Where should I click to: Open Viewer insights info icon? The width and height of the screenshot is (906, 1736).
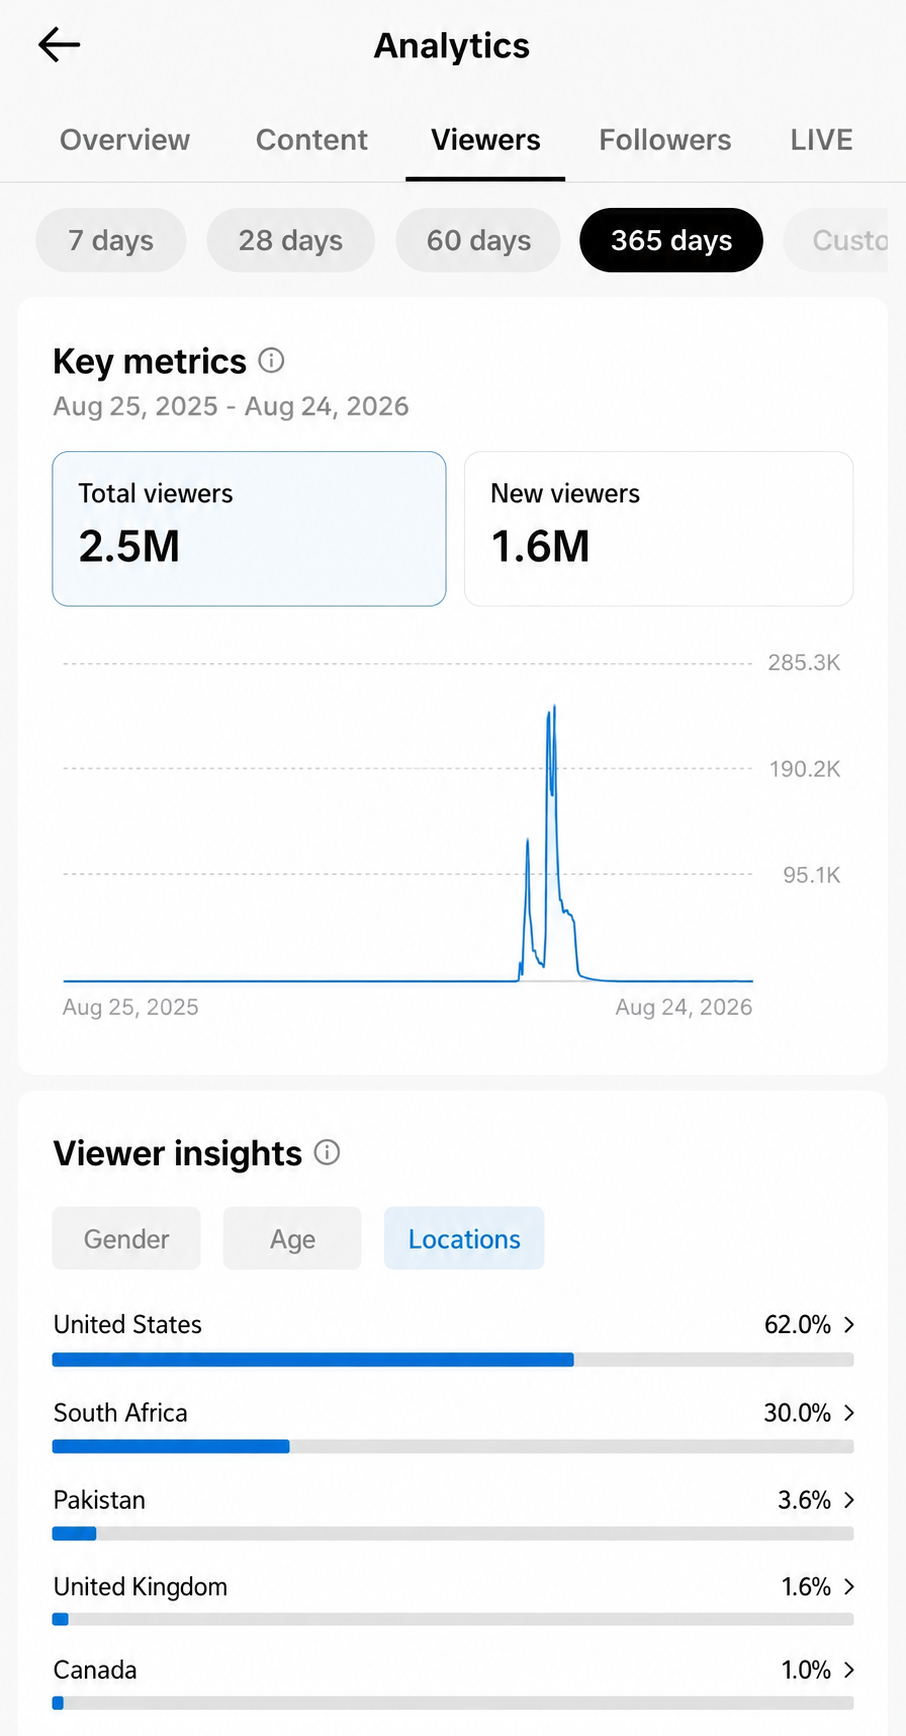click(x=327, y=1152)
